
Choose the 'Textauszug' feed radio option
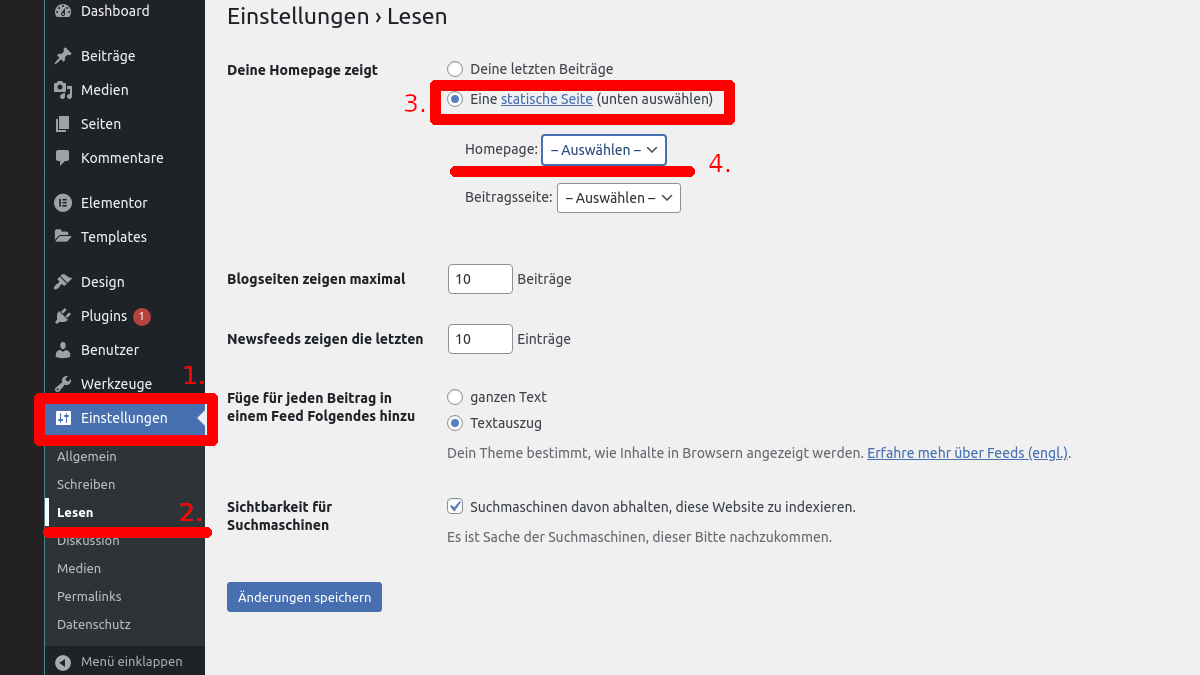(x=455, y=423)
